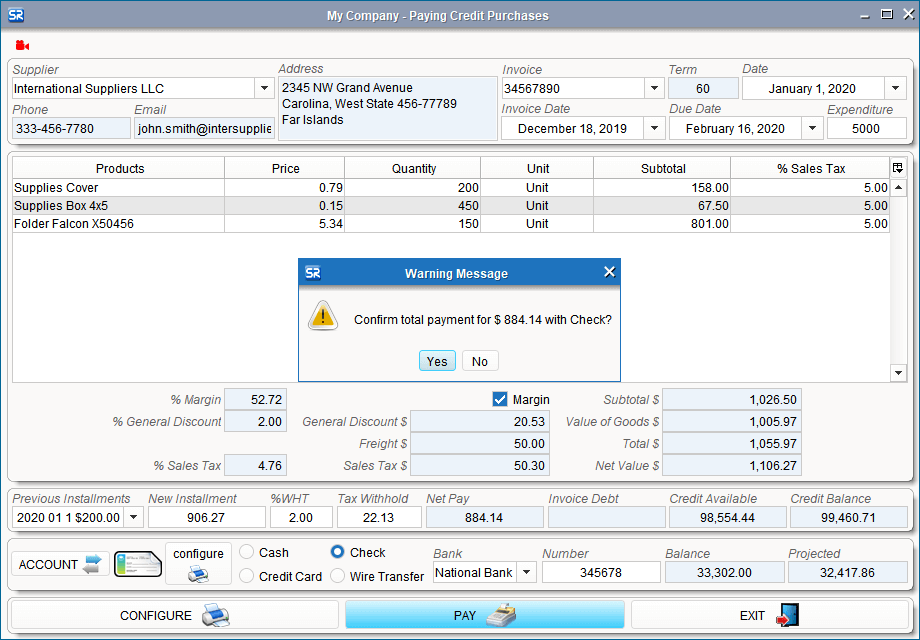Click the check image icon next to ACCOUNT
This screenshot has width=920, height=640.
tap(138, 564)
